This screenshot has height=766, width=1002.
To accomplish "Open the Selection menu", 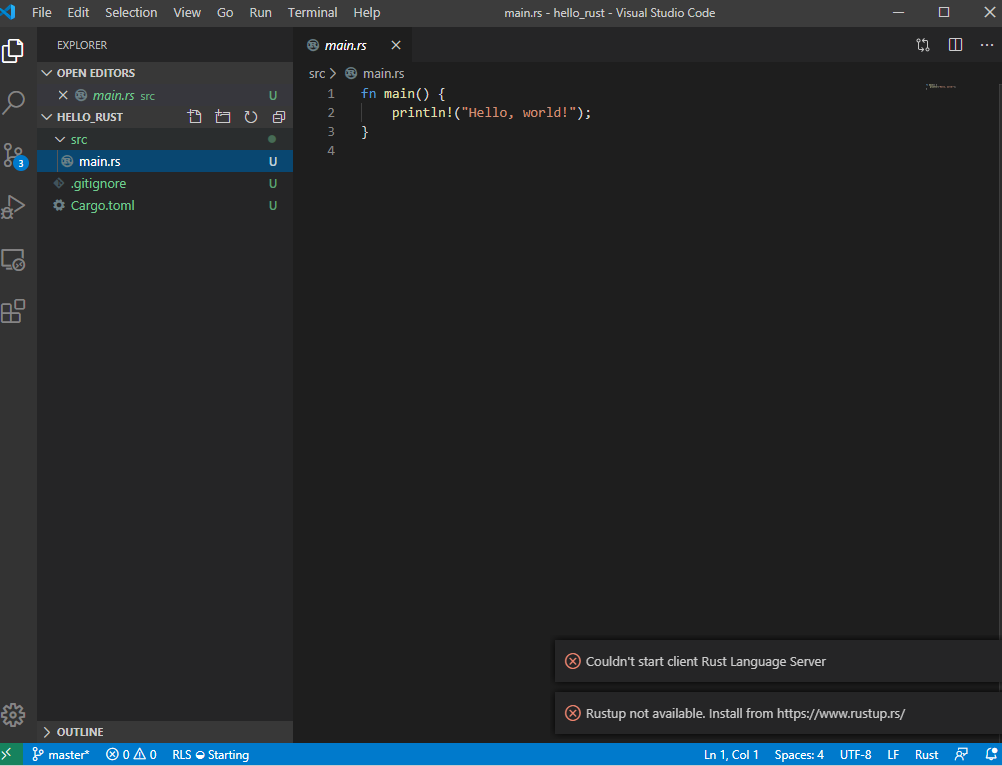I will [x=131, y=13].
